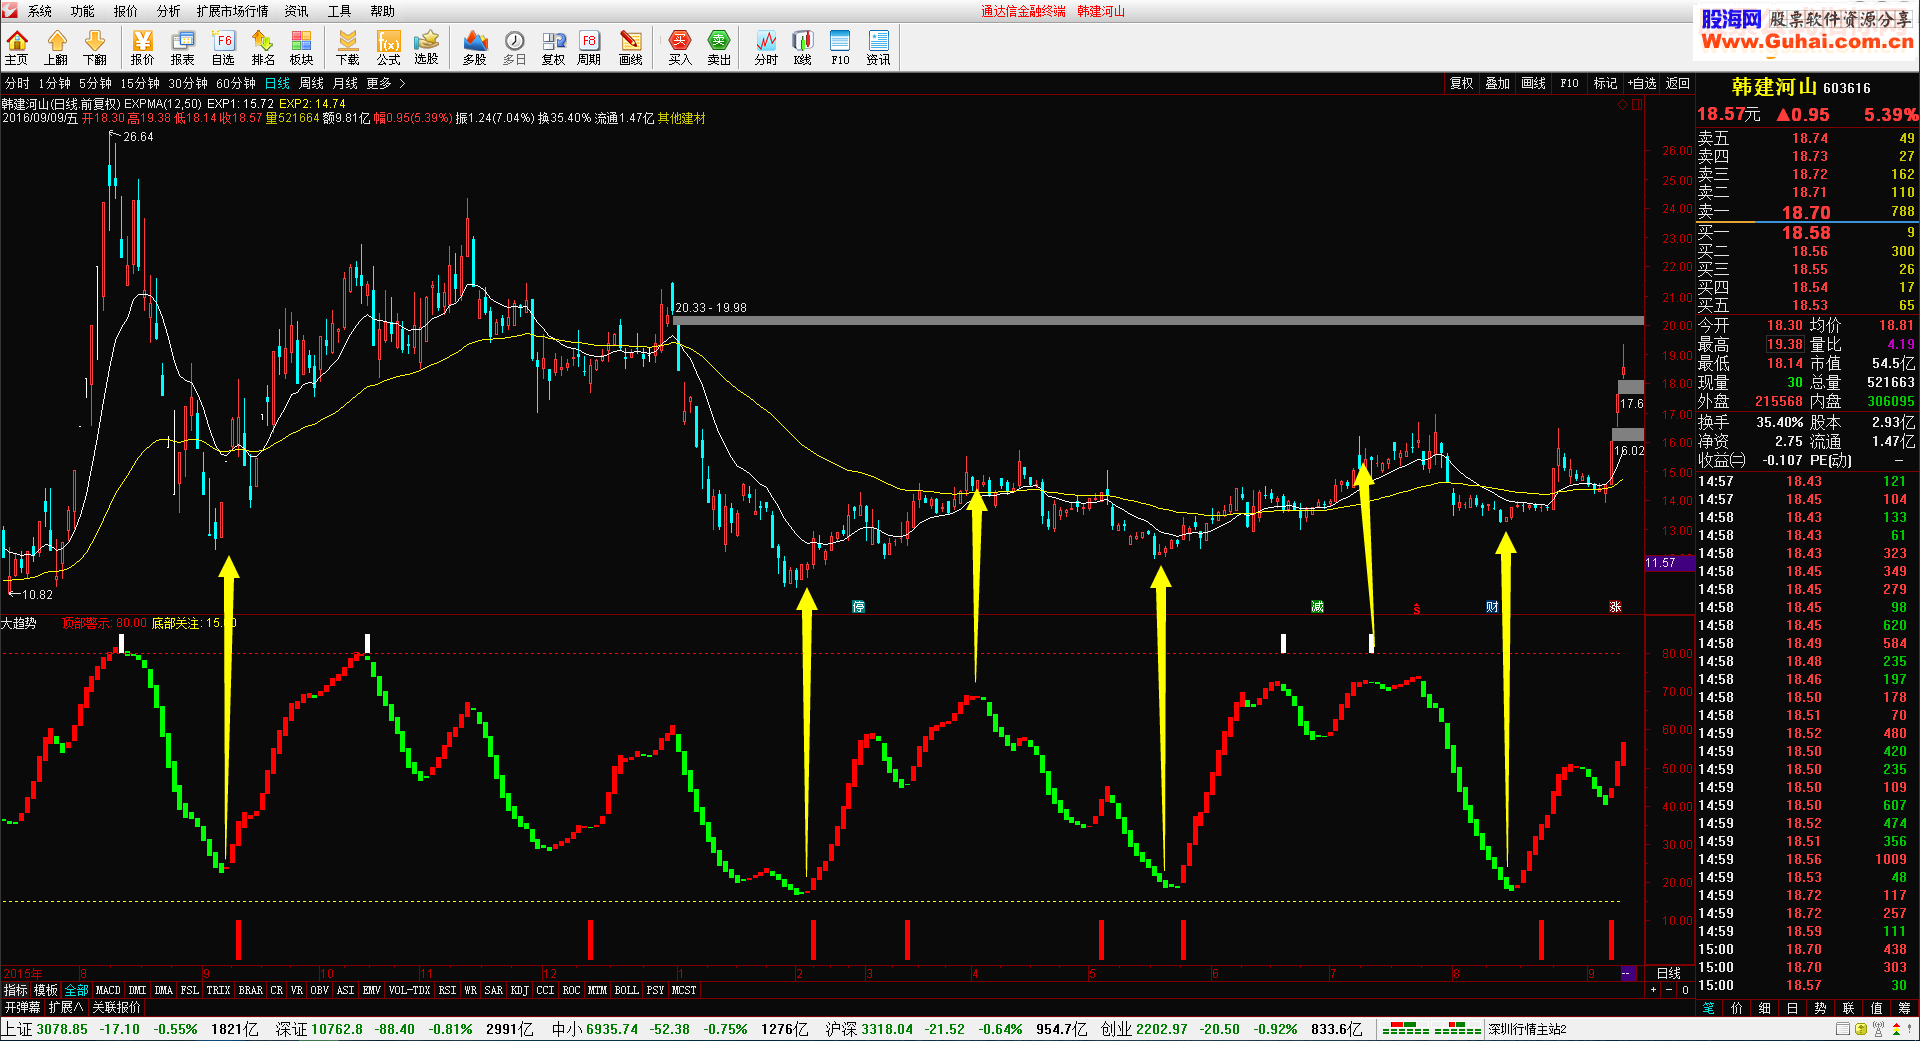
Task: Open the 排名 ranking toolbar icon
Action: click(x=263, y=47)
